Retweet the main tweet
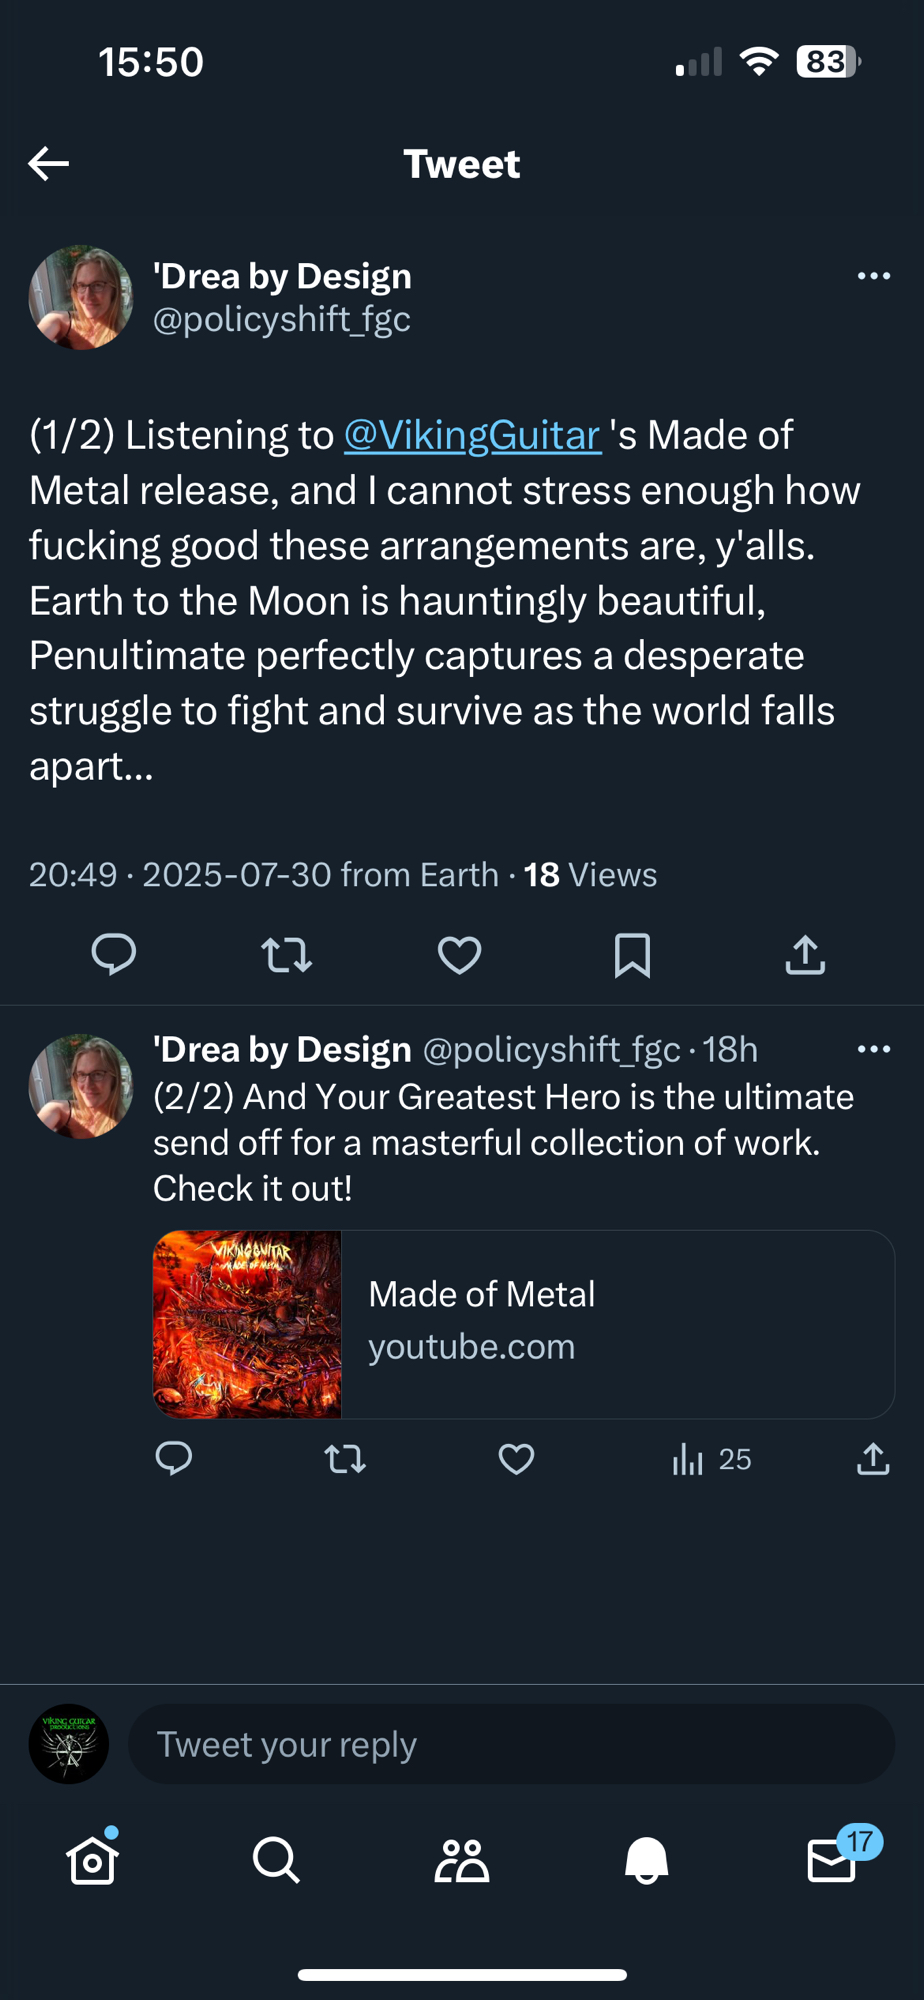This screenshot has width=924, height=2000. pos(287,955)
